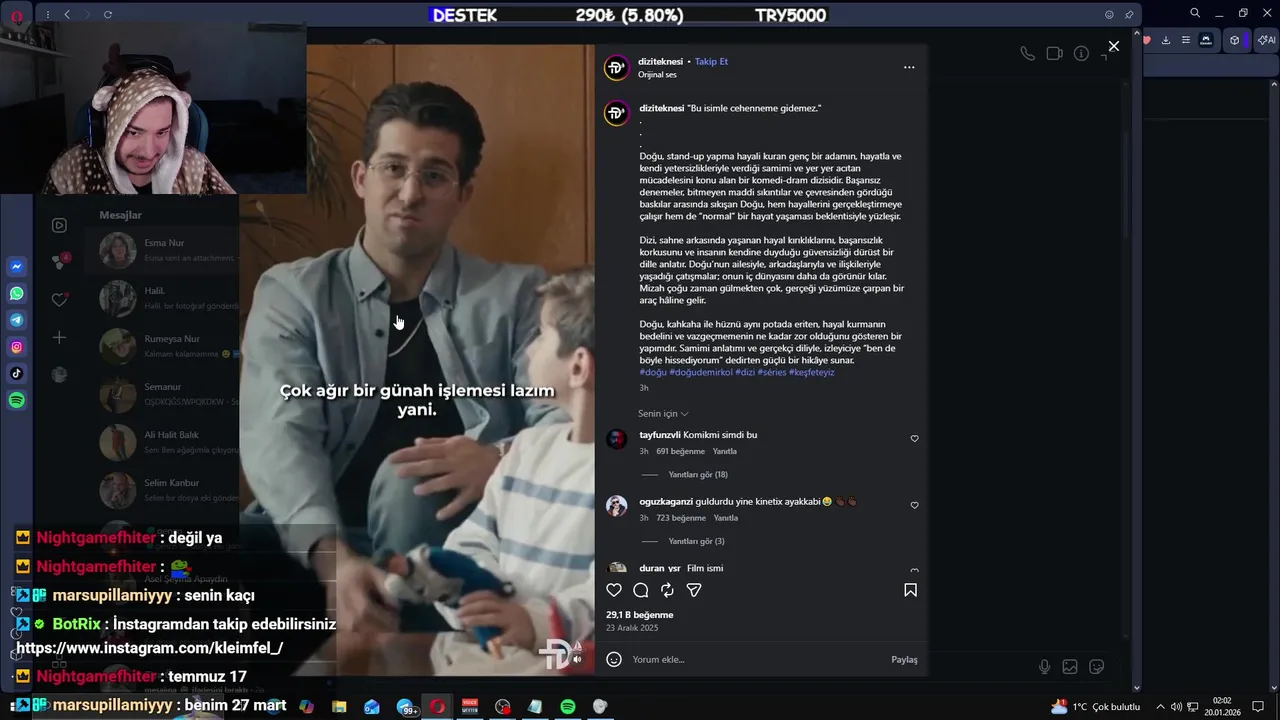The width and height of the screenshot is (1280, 720).
Task: Open the 'Semanur' conversation
Action: pyautogui.click(x=162, y=394)
